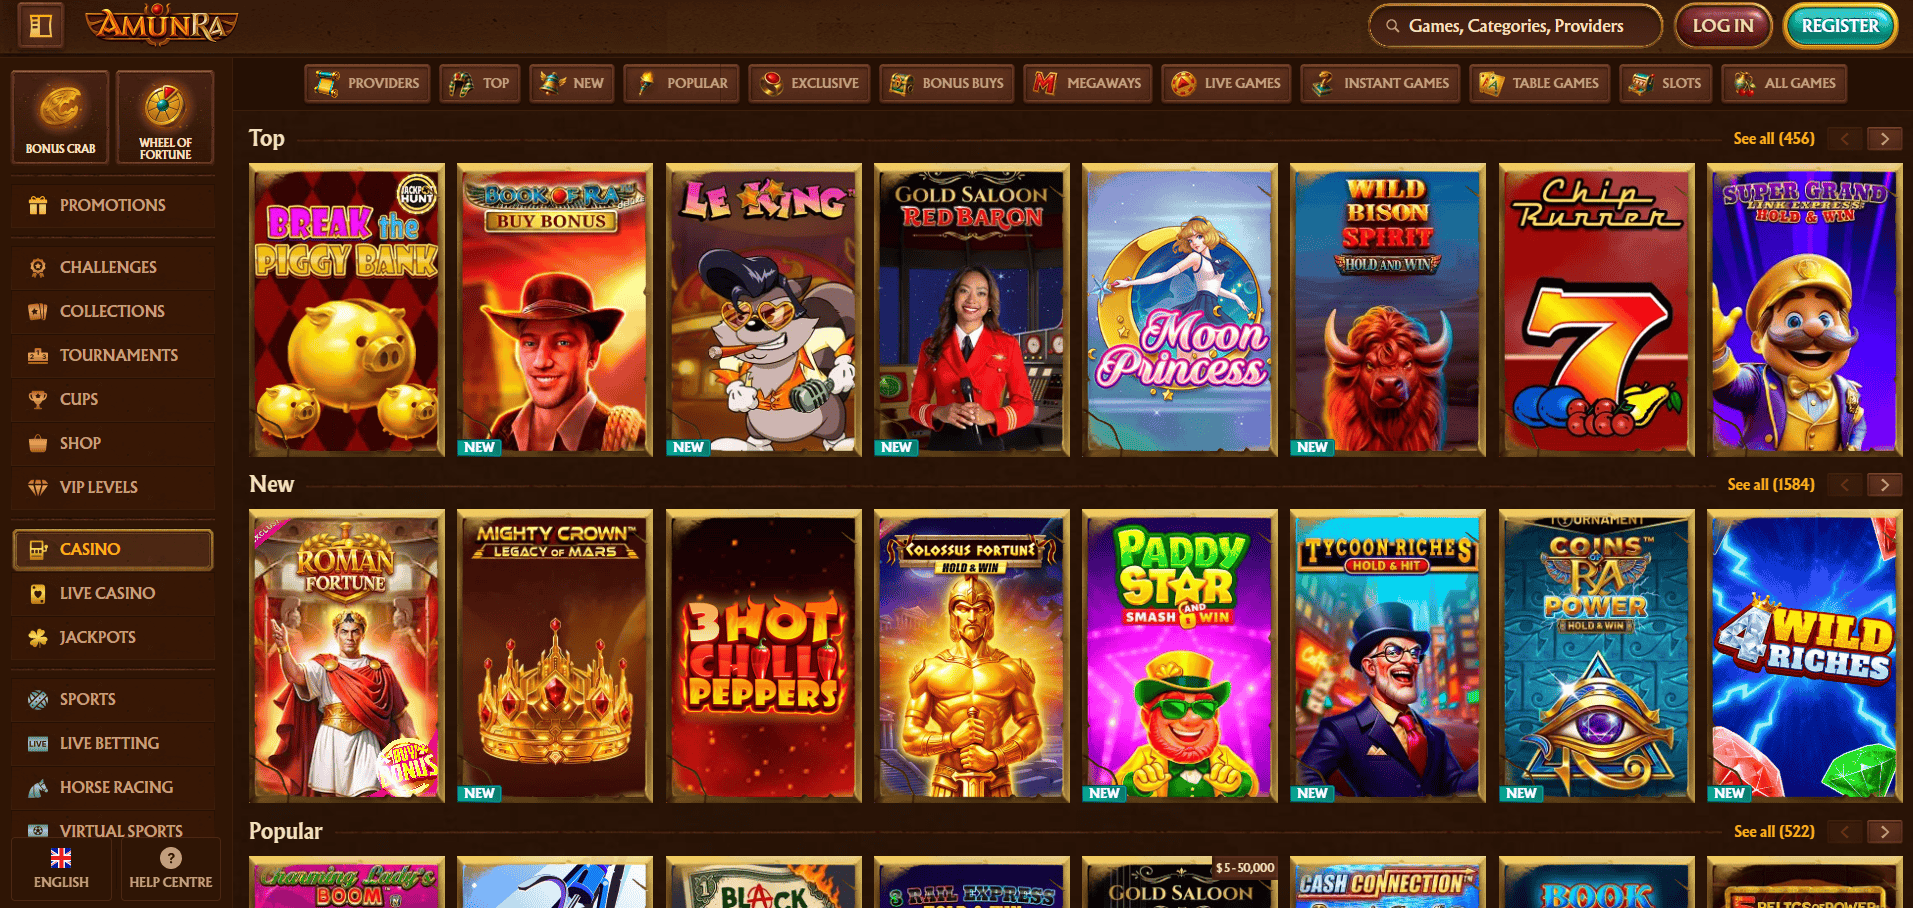Viewport: 1913px width, 908px height.
Task: Collapse the sidebar with the panel icon
Action: [x=41, y=25]
